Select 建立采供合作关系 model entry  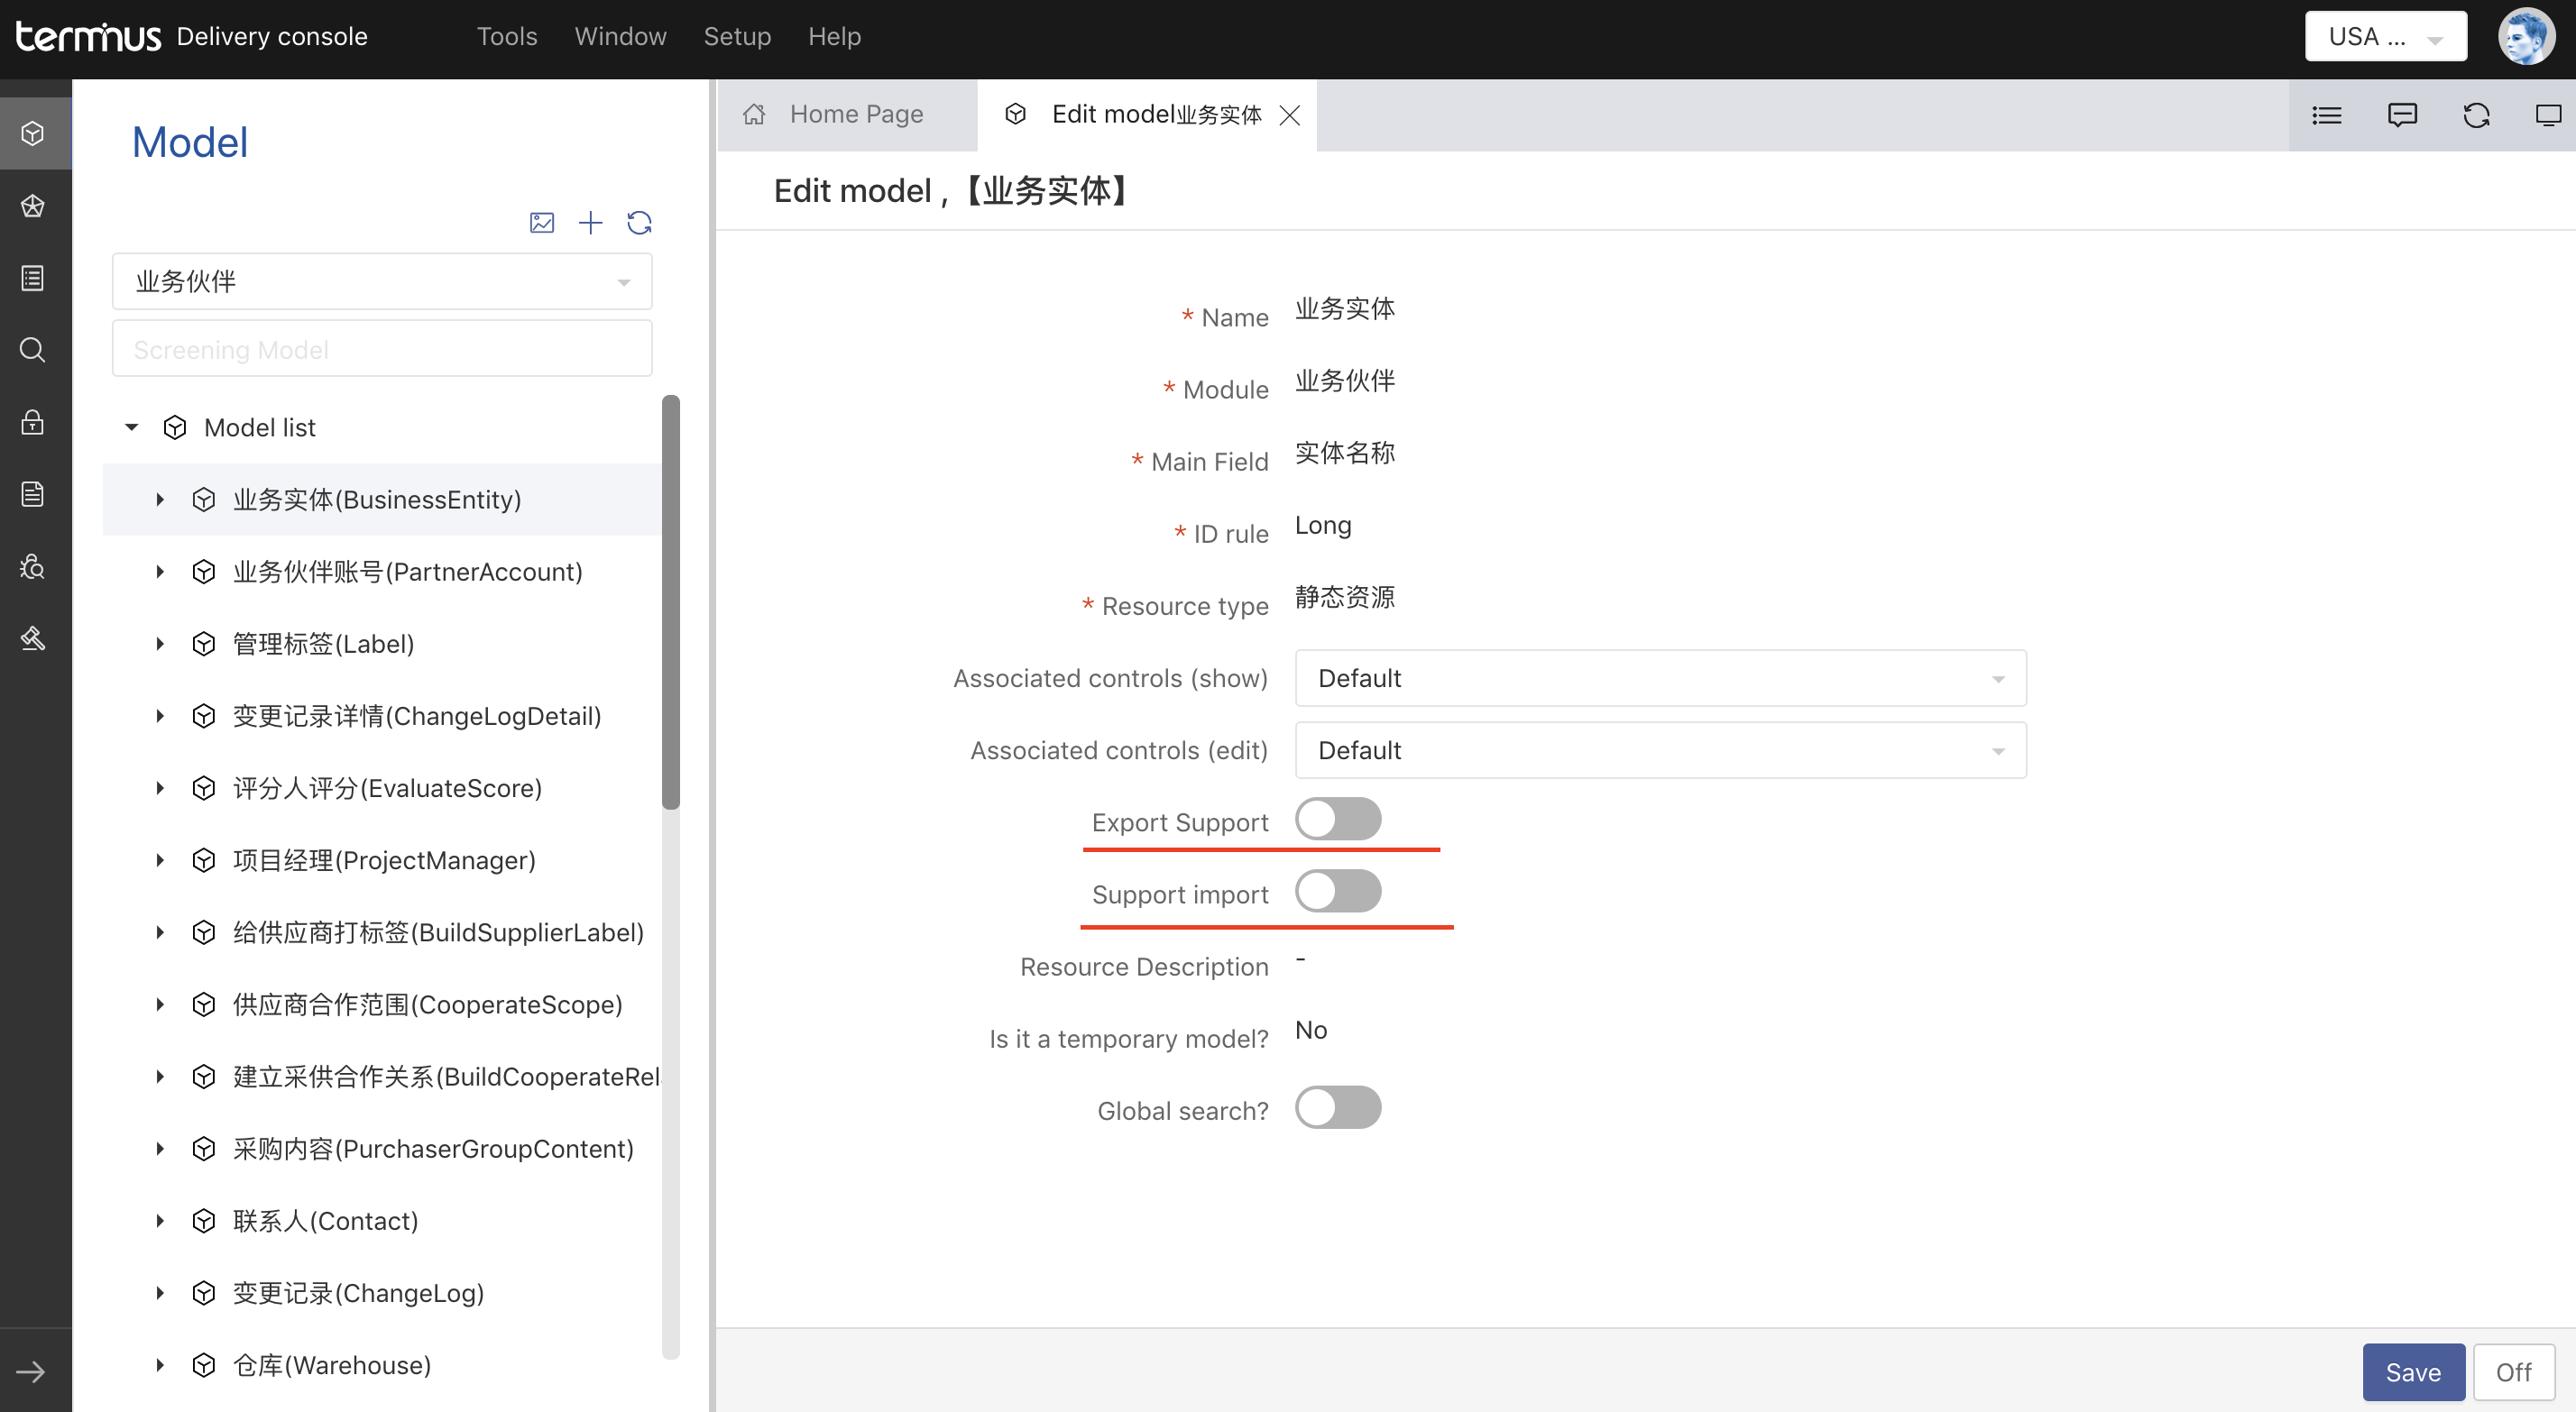coord(446,1077)
